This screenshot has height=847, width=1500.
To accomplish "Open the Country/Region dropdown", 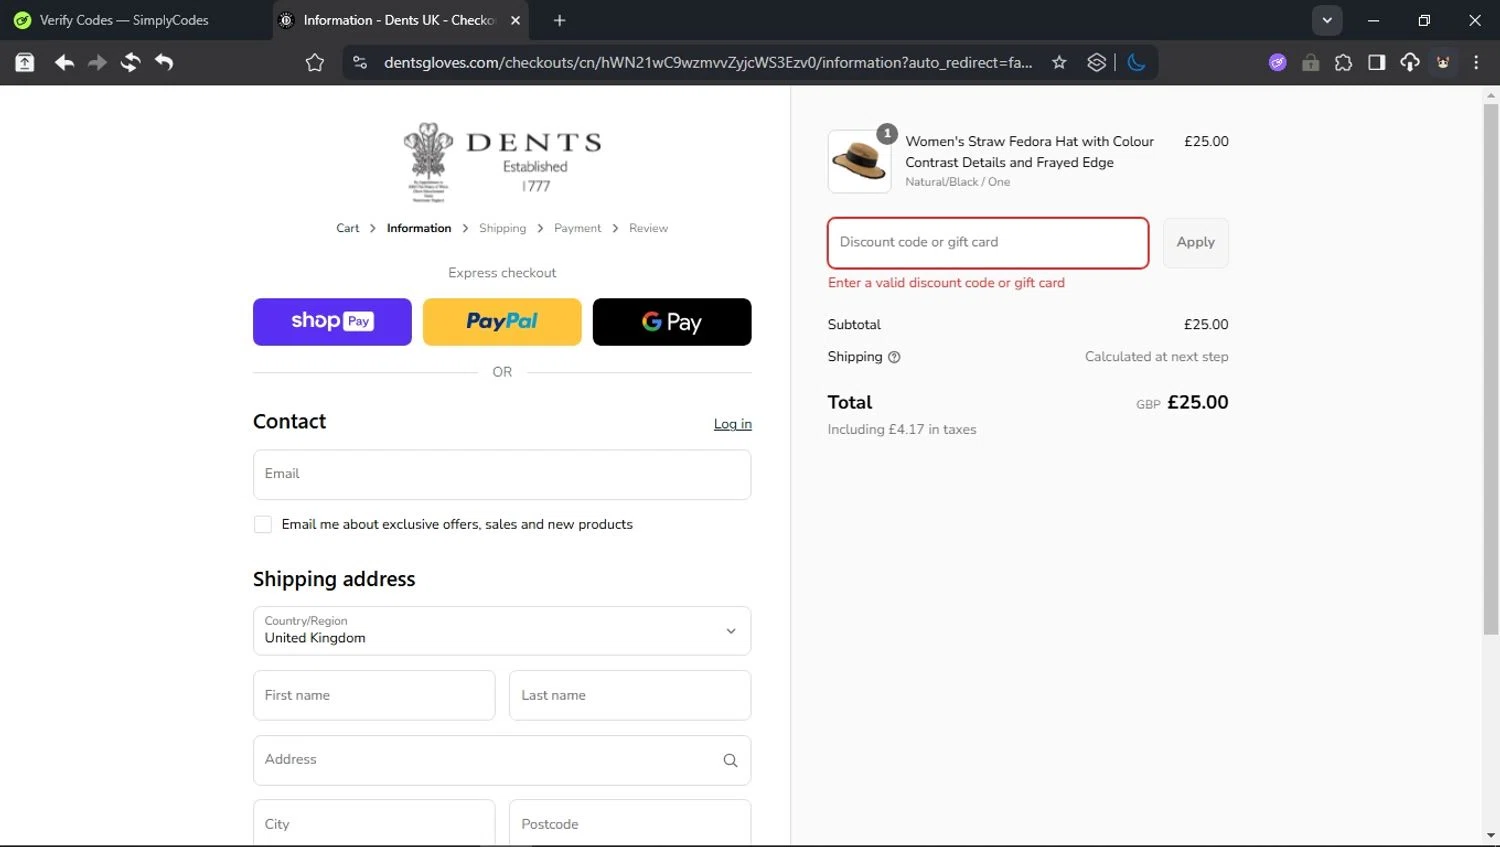I will [502, 631].
